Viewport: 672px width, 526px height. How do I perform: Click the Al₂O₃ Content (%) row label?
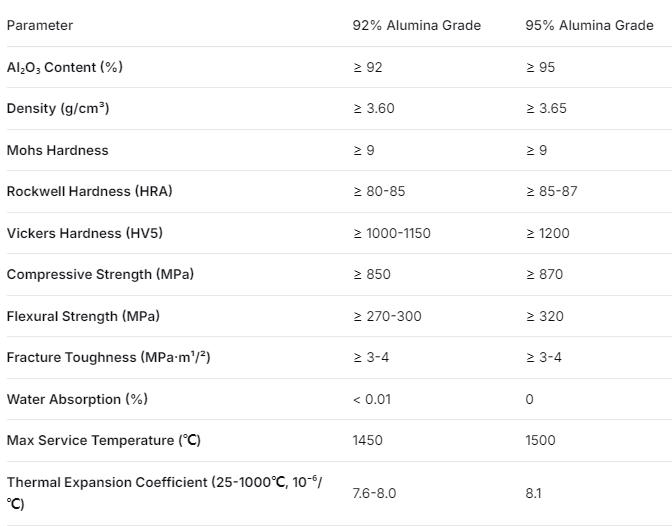tap(65, 67)
